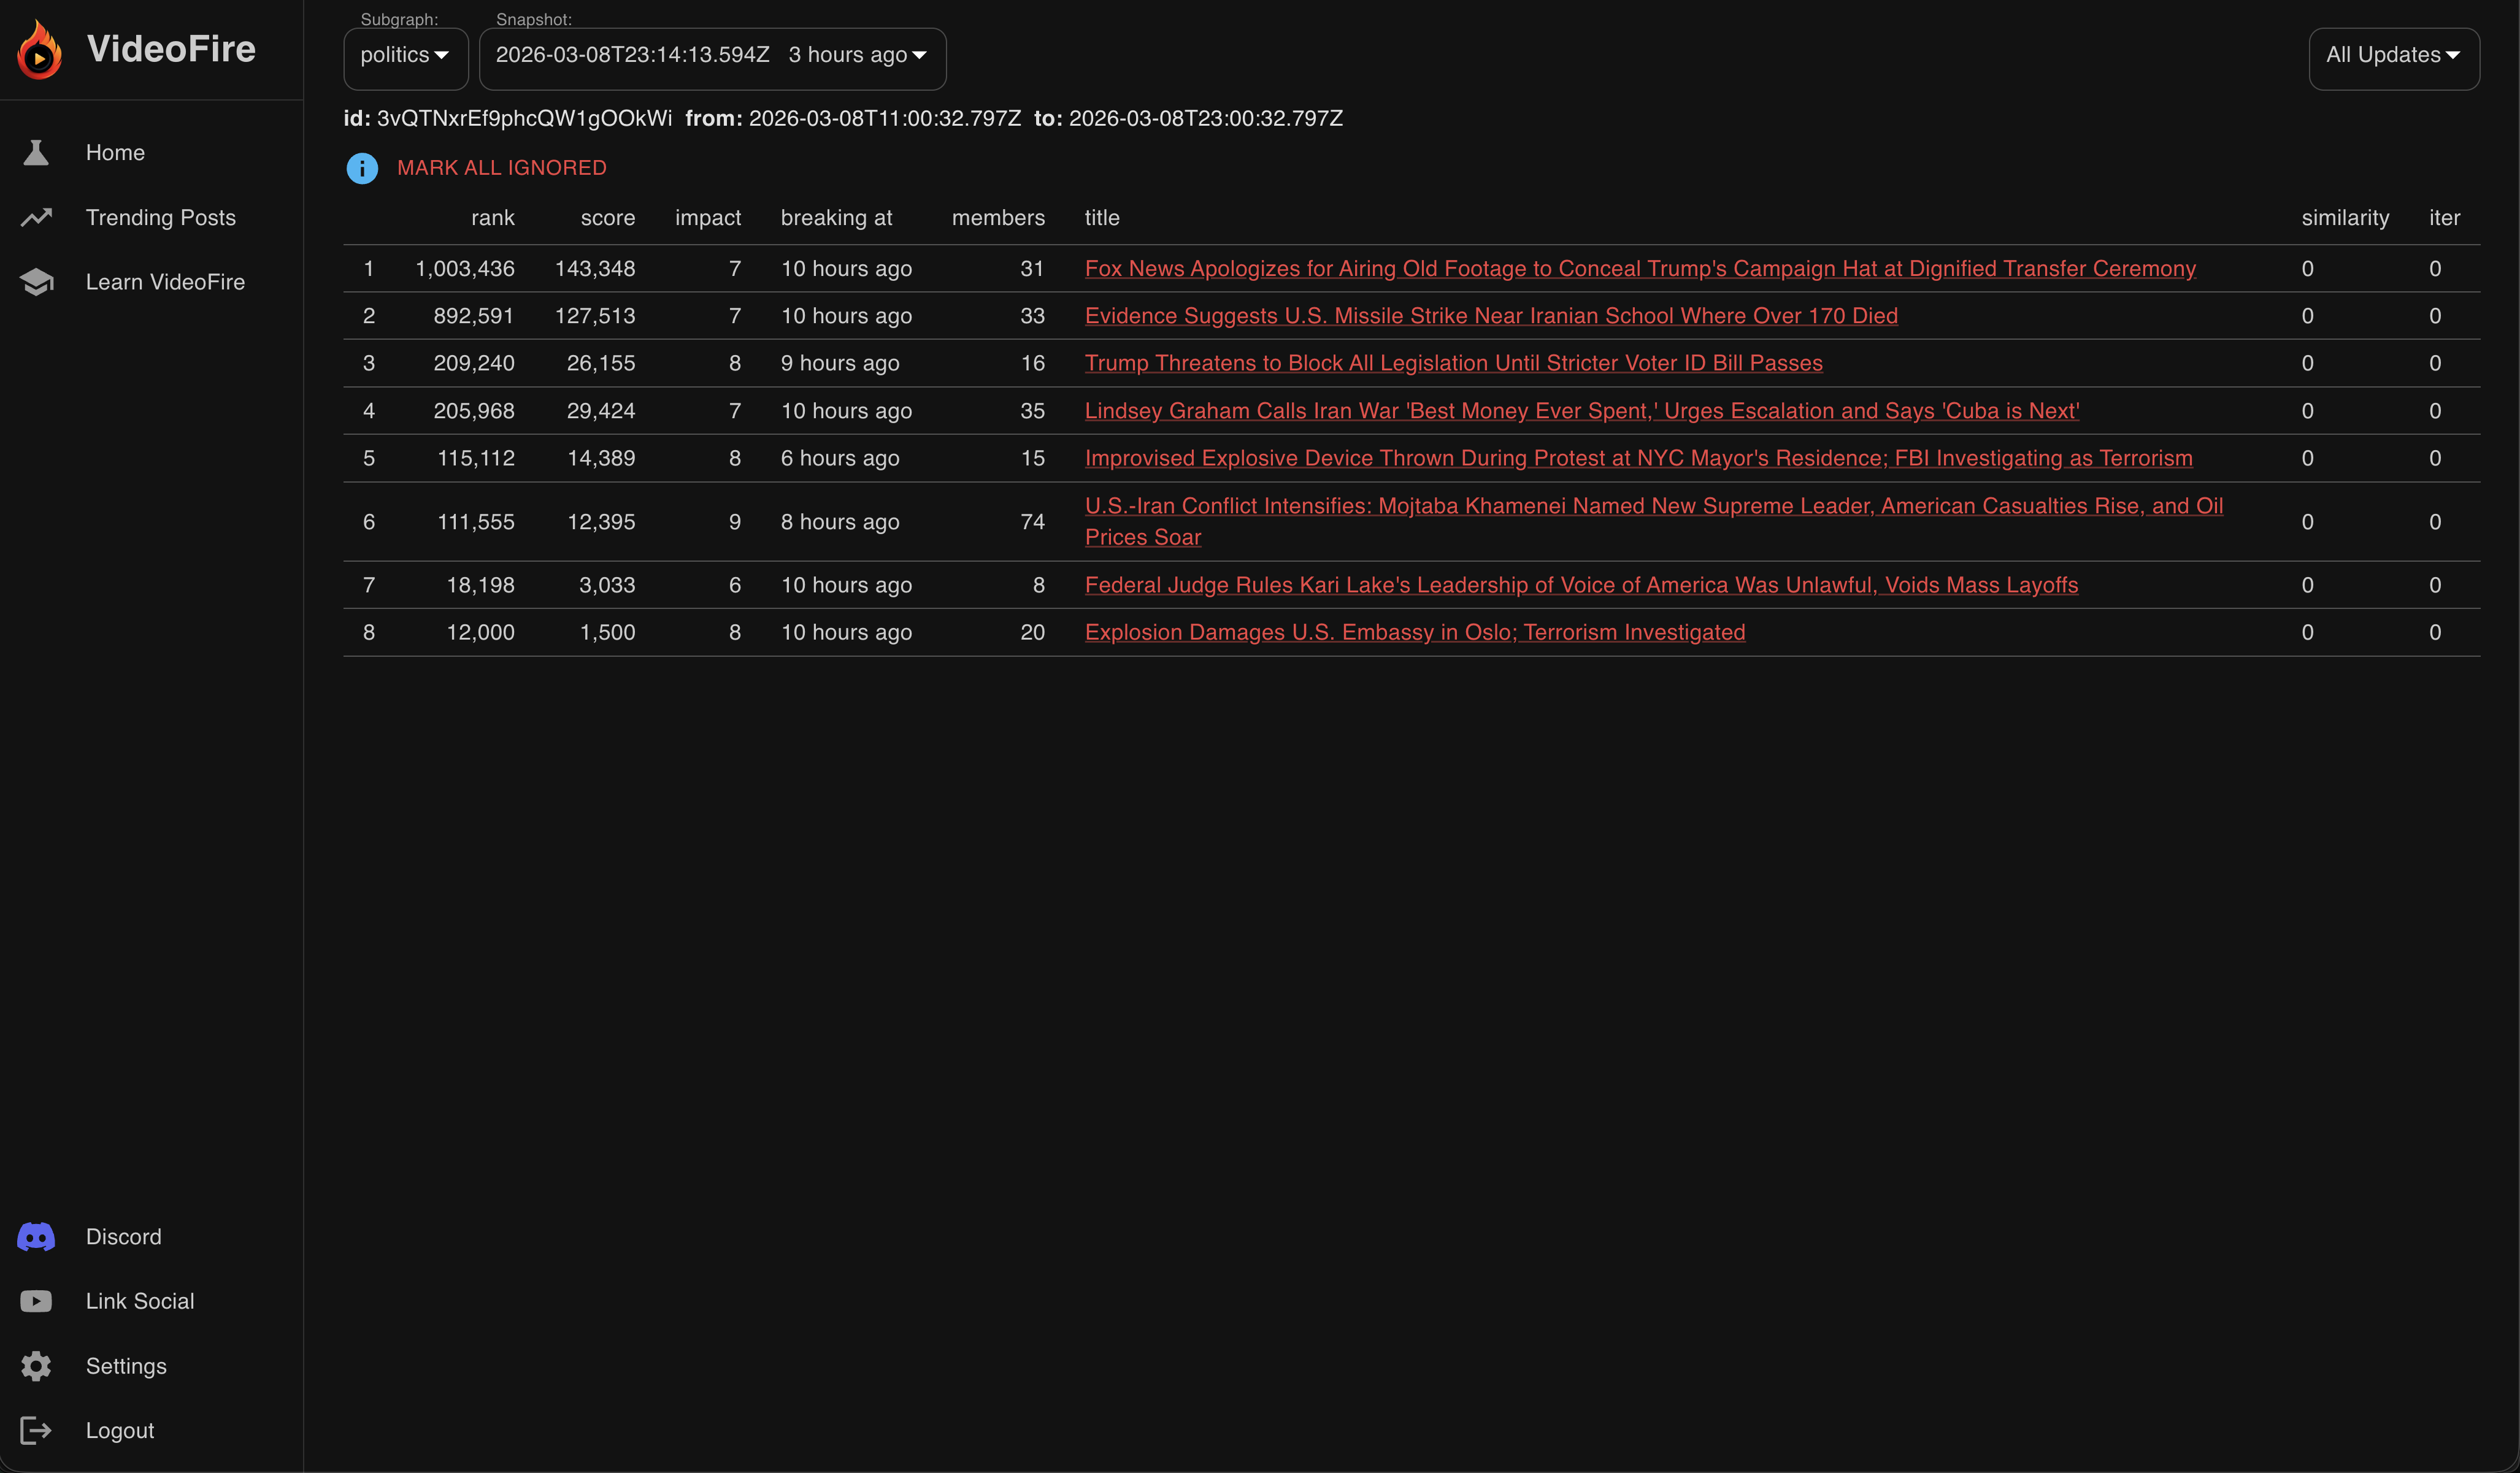This screenshot has width=2520, height=1473.
Task: Click the to timestamp 2026-03-08T23:00:32.797Z
Action: click(x=1206, y=118)
